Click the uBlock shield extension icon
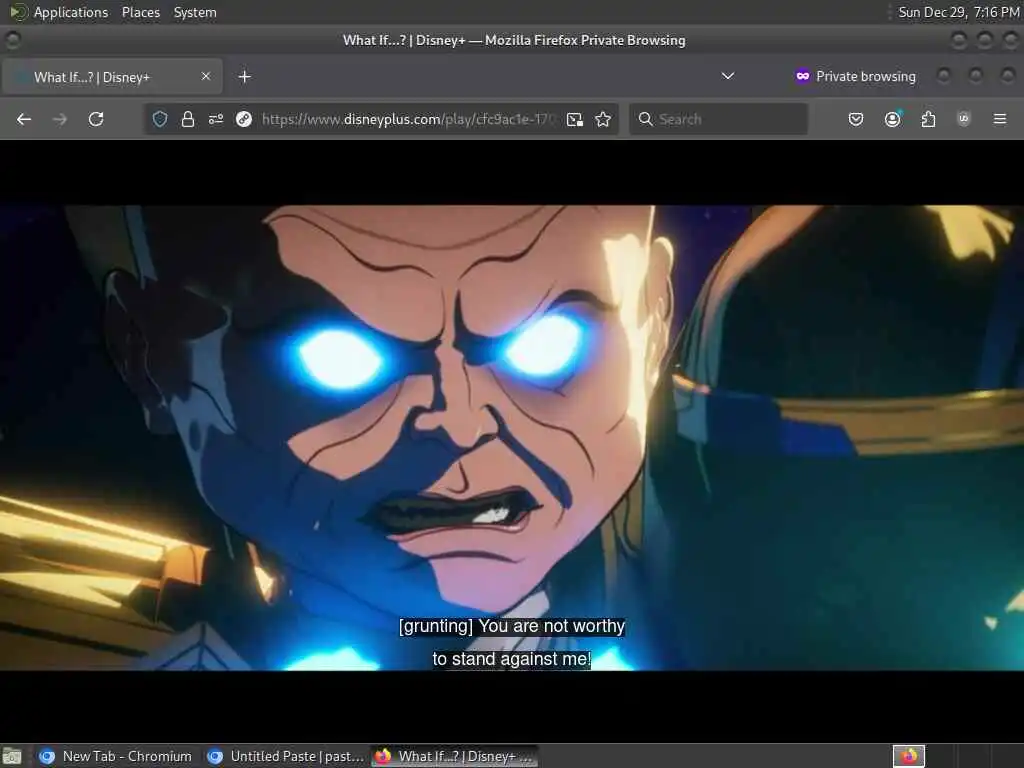 pyautogui.click(x=963, y=119)
